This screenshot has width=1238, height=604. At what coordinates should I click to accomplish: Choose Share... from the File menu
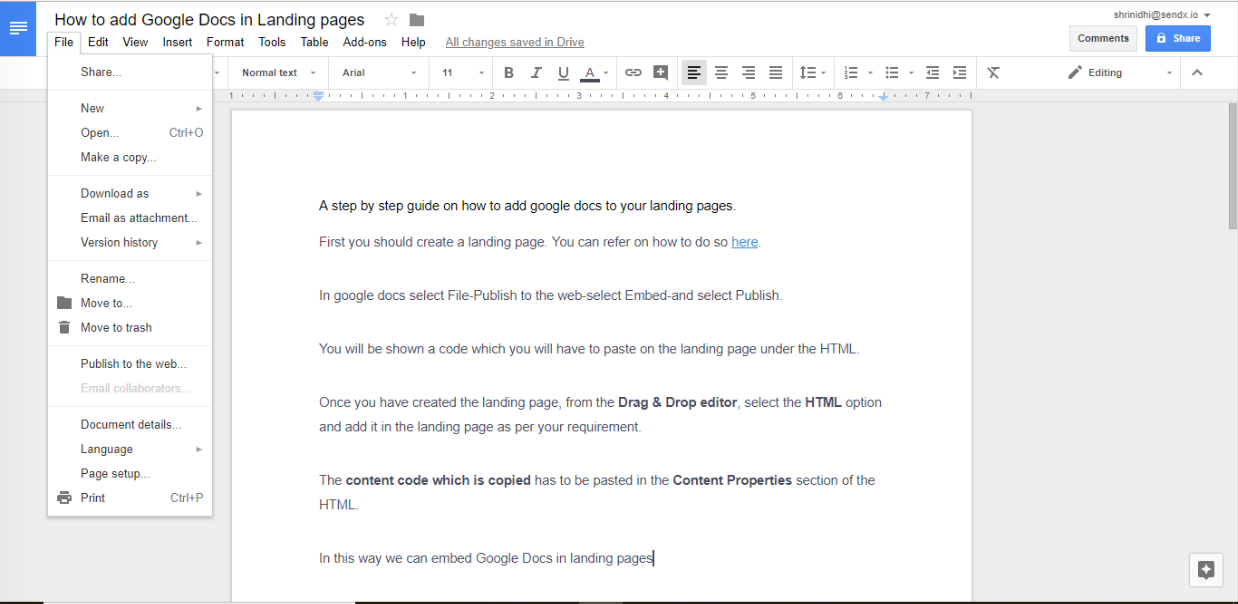pyautogui.click(x=130, y=72)
